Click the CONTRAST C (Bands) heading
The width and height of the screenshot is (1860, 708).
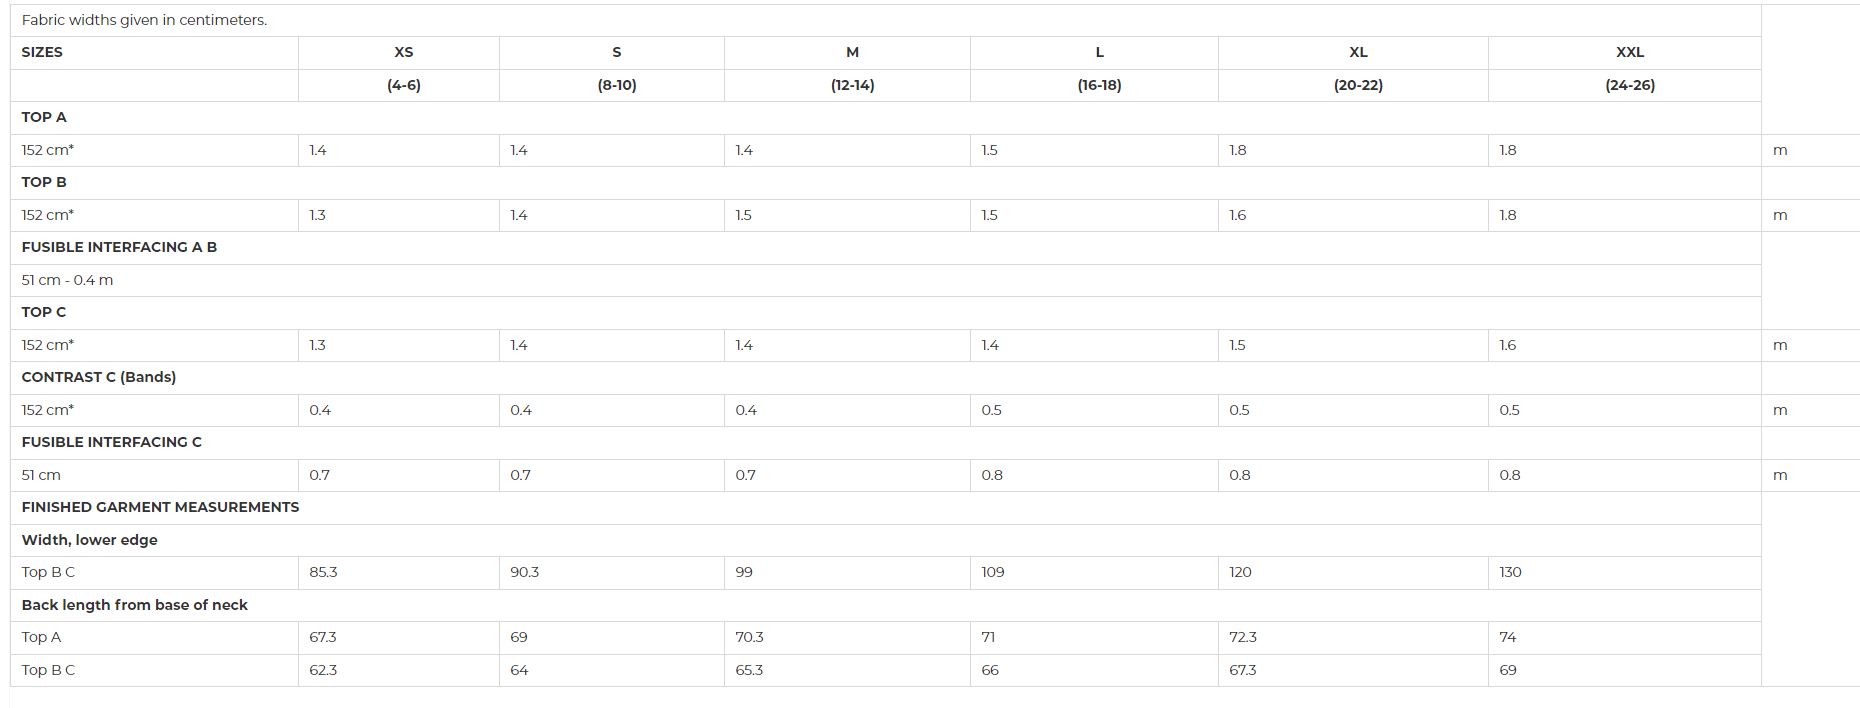[99, 377]
